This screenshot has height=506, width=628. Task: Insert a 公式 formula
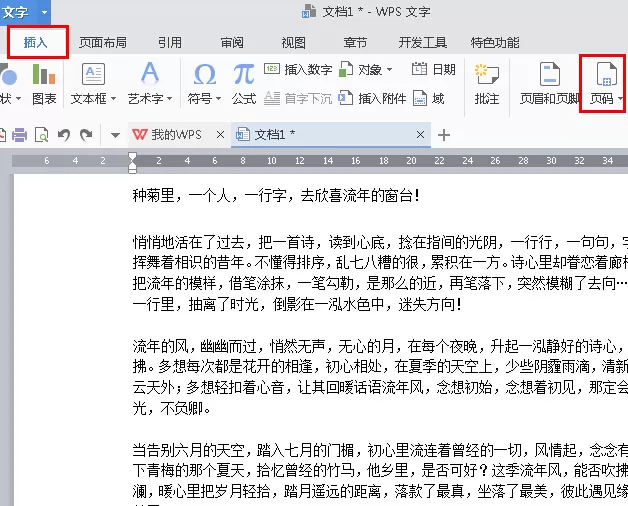coord(244,84)
